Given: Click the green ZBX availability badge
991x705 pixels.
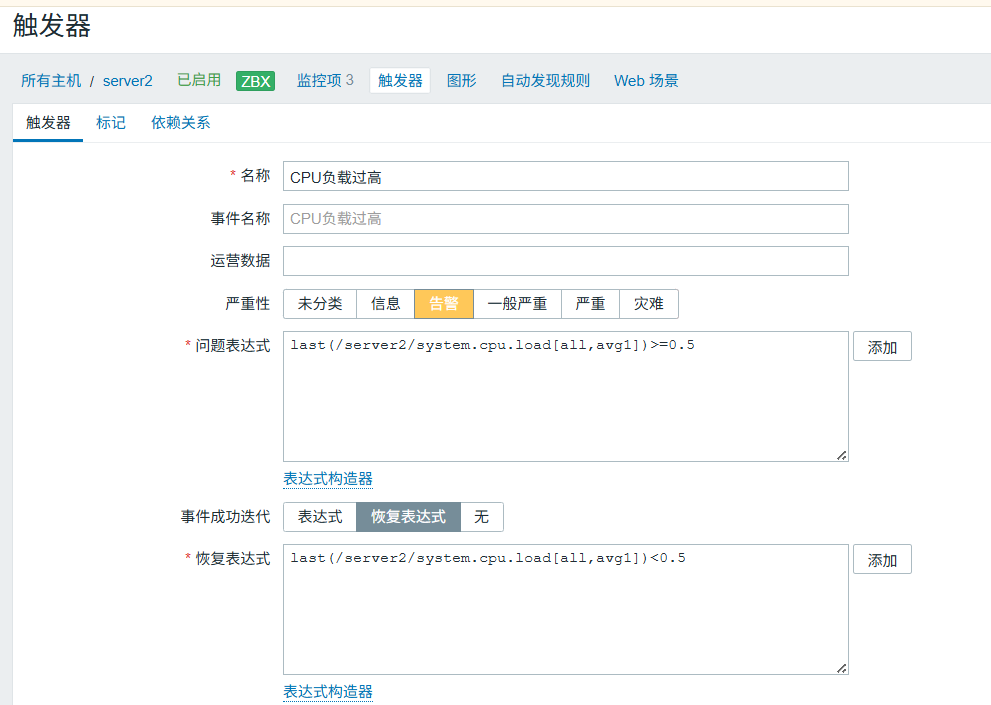Looking at the screenshot, I should 255,81.
